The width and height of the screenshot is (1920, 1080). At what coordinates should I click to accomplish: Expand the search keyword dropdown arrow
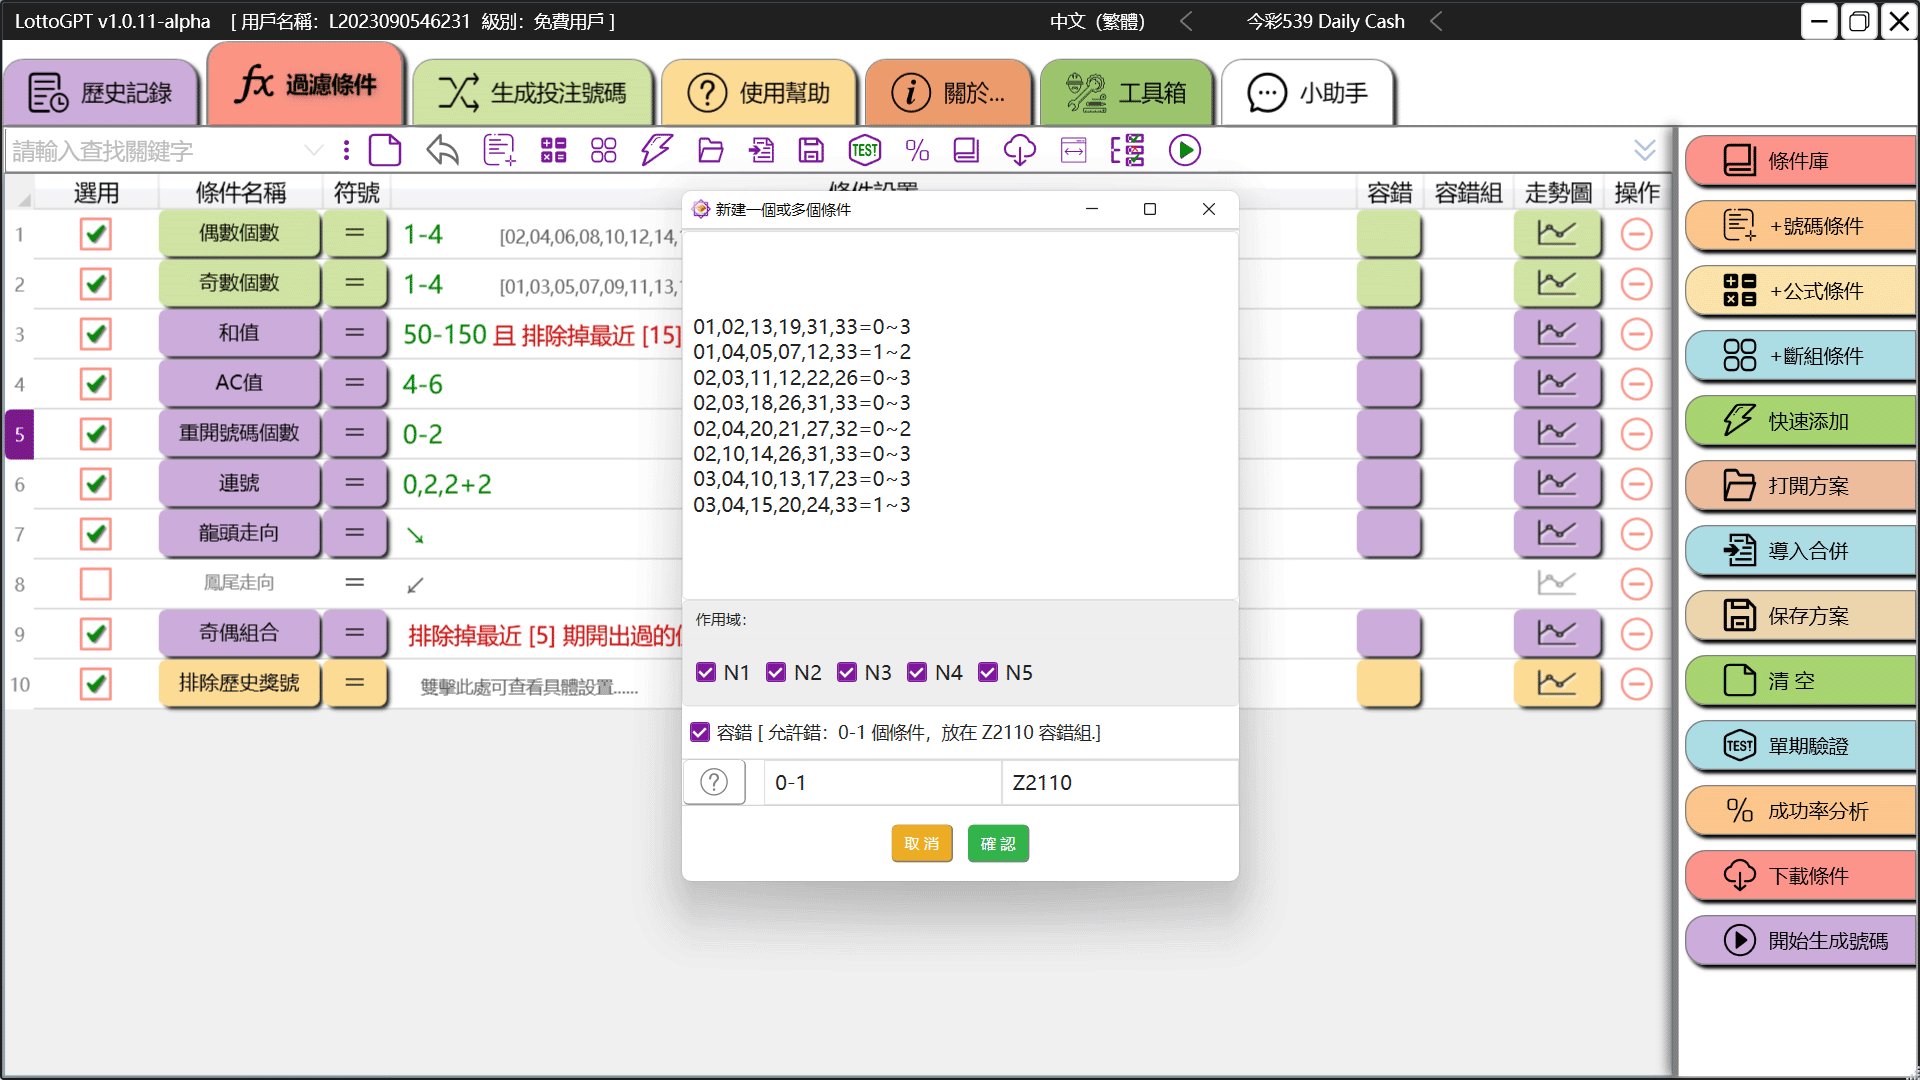click(x=314, y=150)
